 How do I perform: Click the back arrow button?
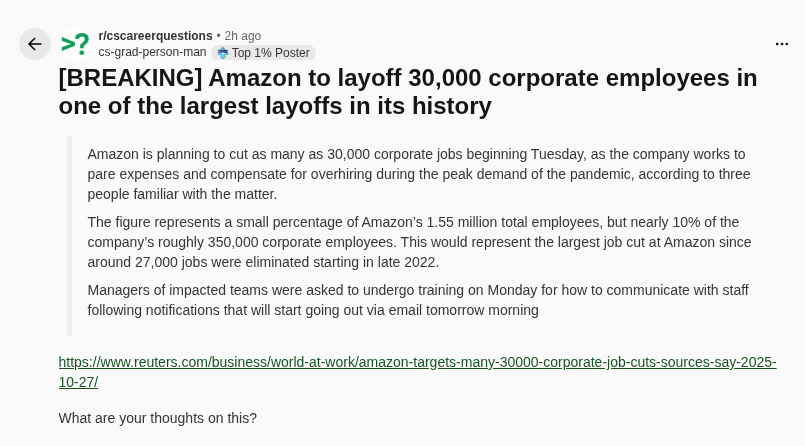[x=35, y=44]
